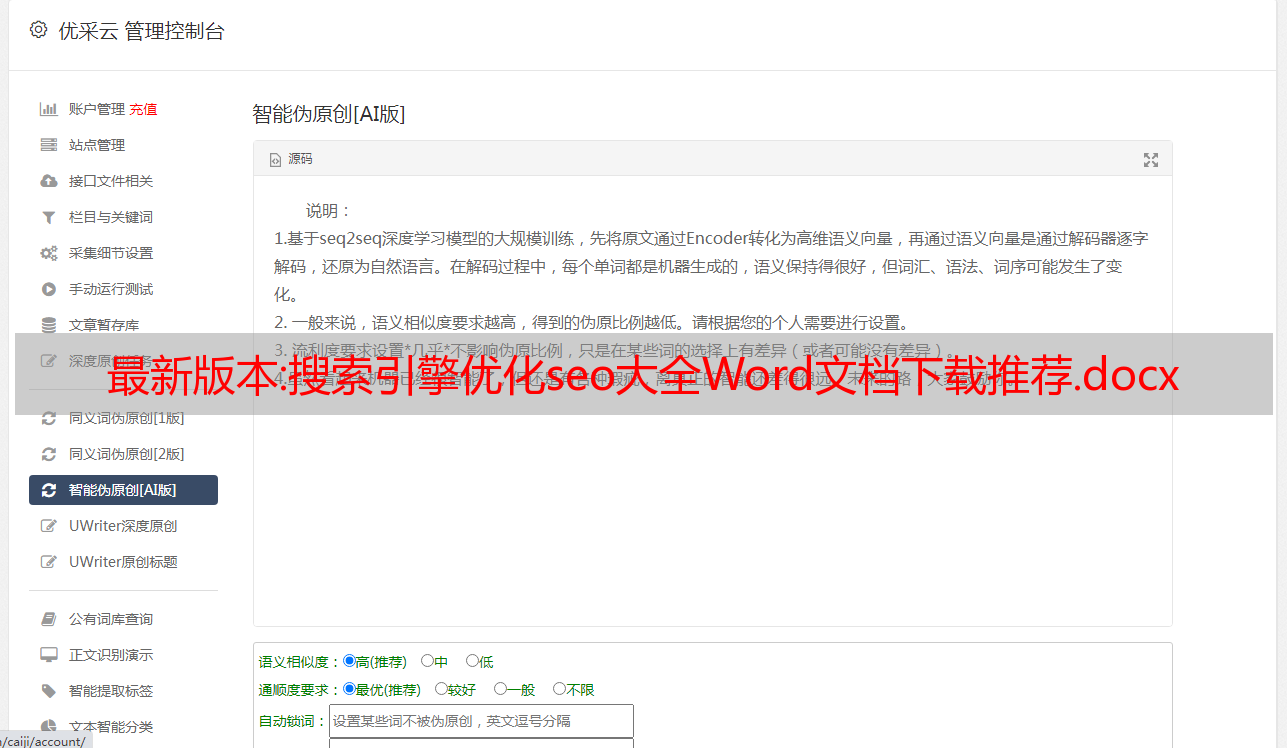Click the 充值 link next to 账户管理

tap(143, 109)
